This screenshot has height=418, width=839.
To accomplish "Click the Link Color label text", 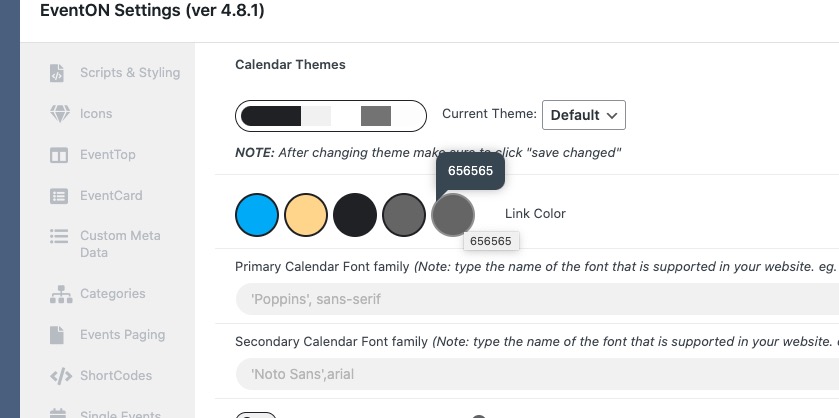I will pyautogui.click(x=535, y=214).
